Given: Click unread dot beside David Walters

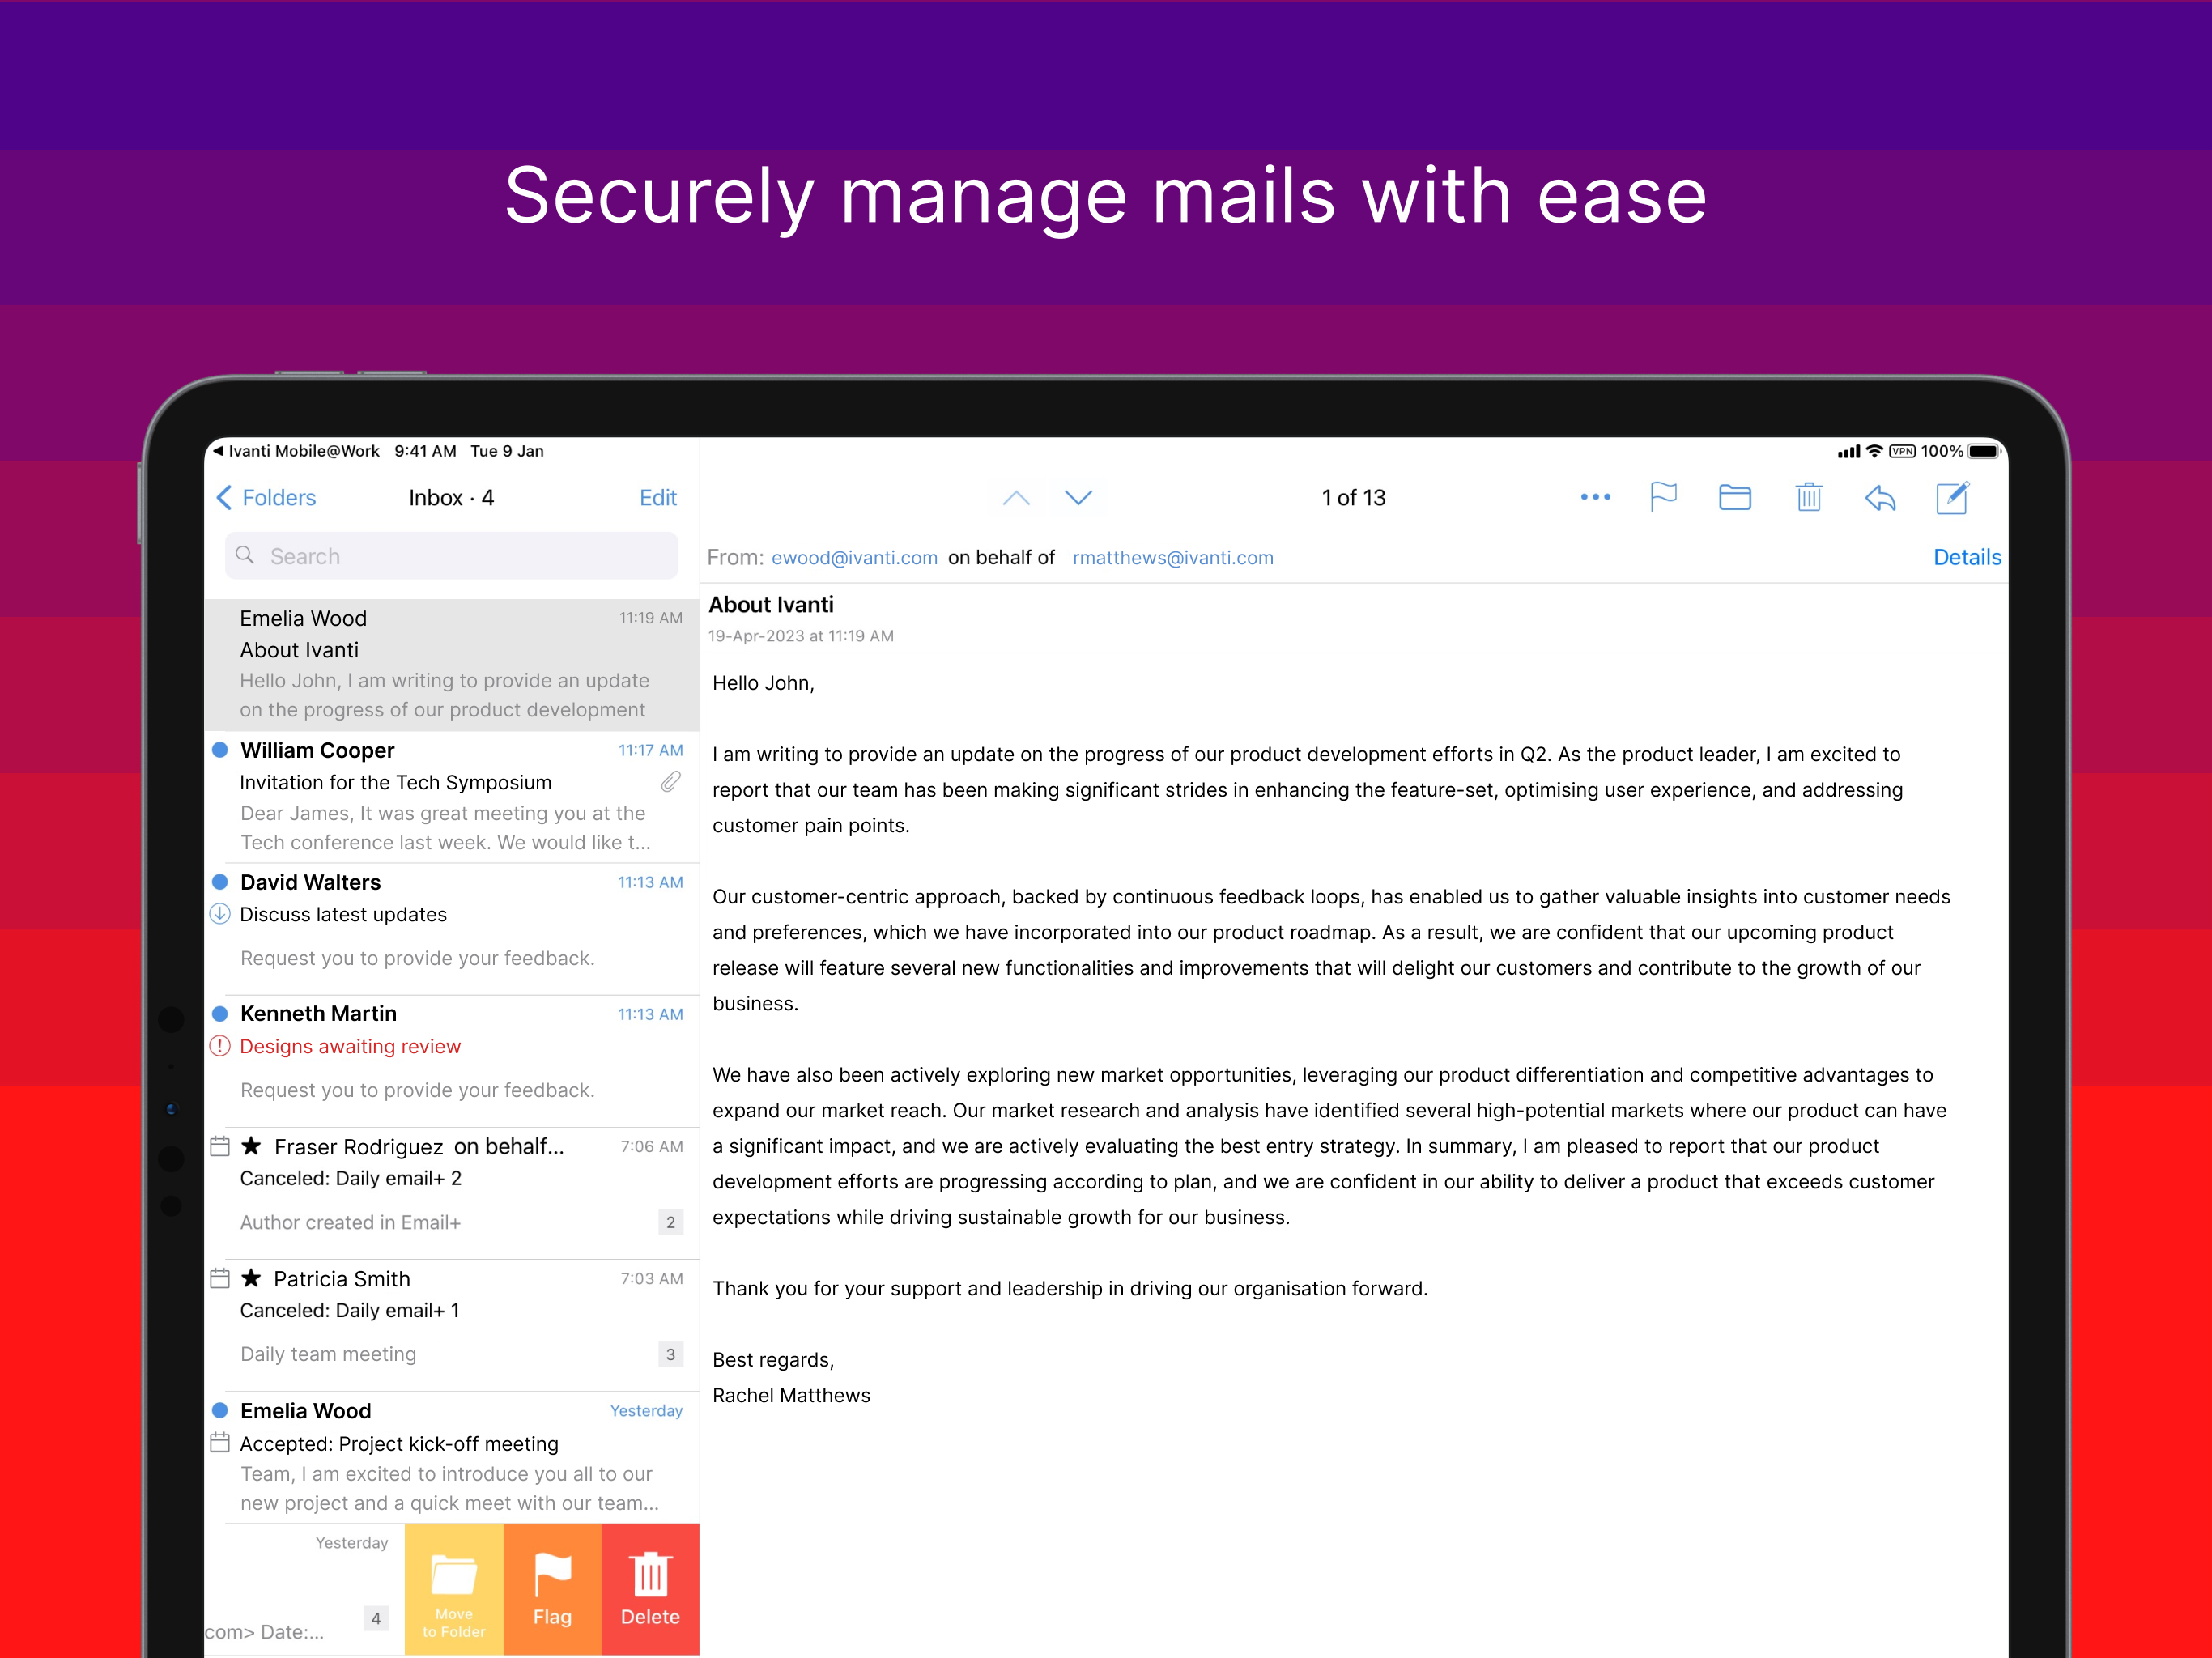Looking at the screenshot, I should [x=220, y=881].
